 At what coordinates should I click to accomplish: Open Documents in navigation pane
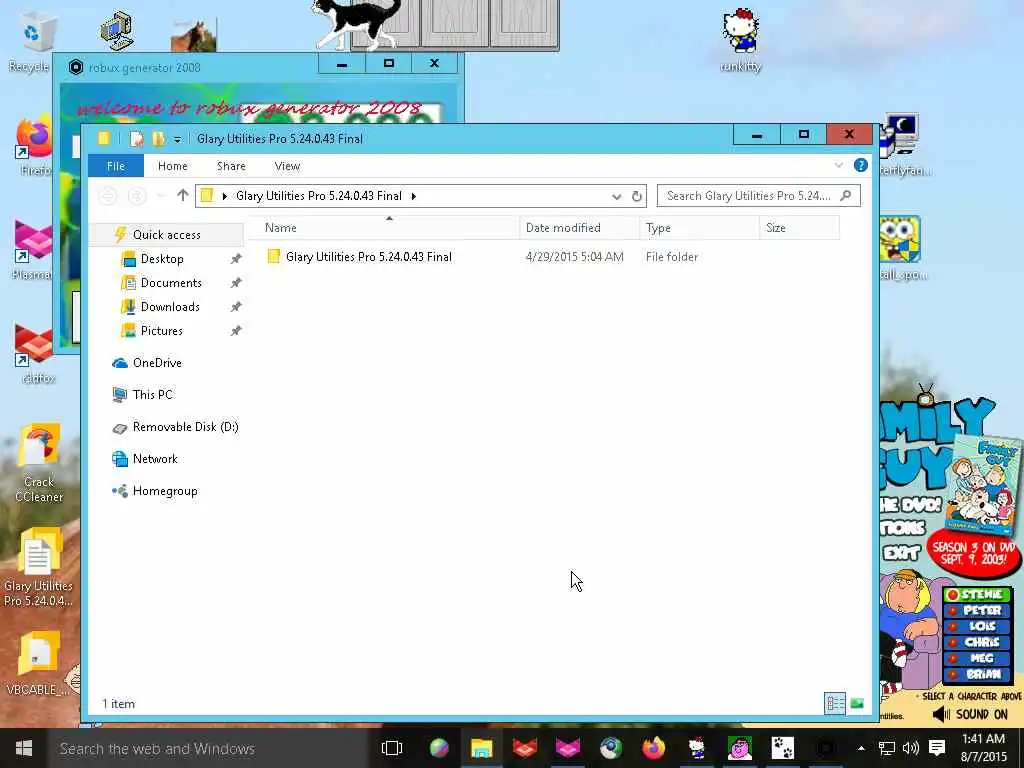coord(171,283)
